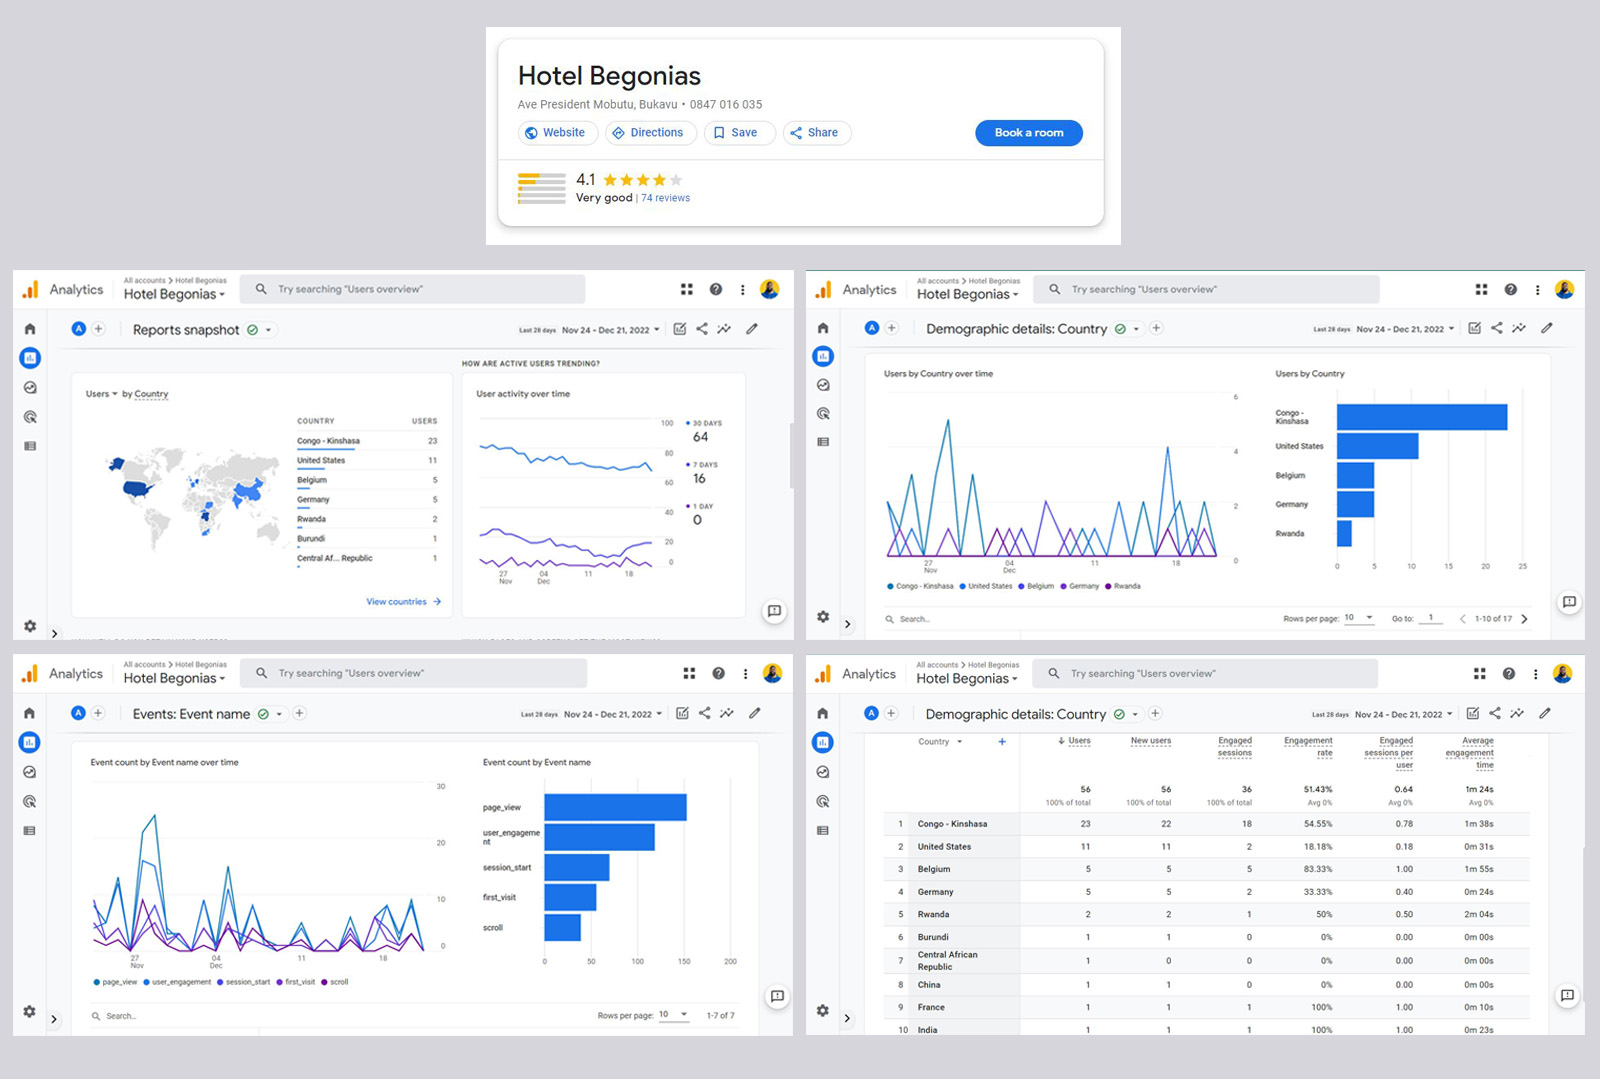Click the page_view bar in Event count chart
The width and height of the screenshot is (1600, 1079).
point(615,807)
